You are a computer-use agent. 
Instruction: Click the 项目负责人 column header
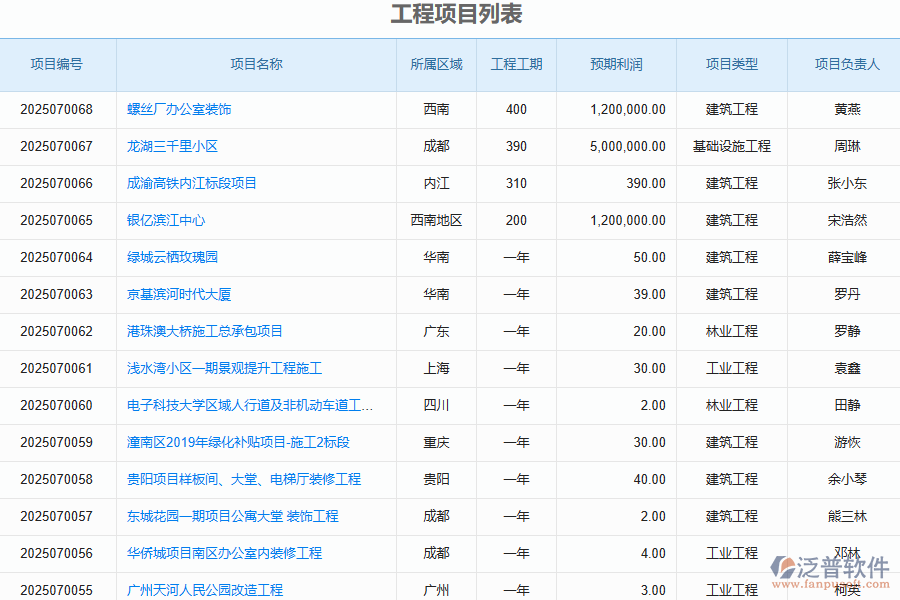(846, 64)
